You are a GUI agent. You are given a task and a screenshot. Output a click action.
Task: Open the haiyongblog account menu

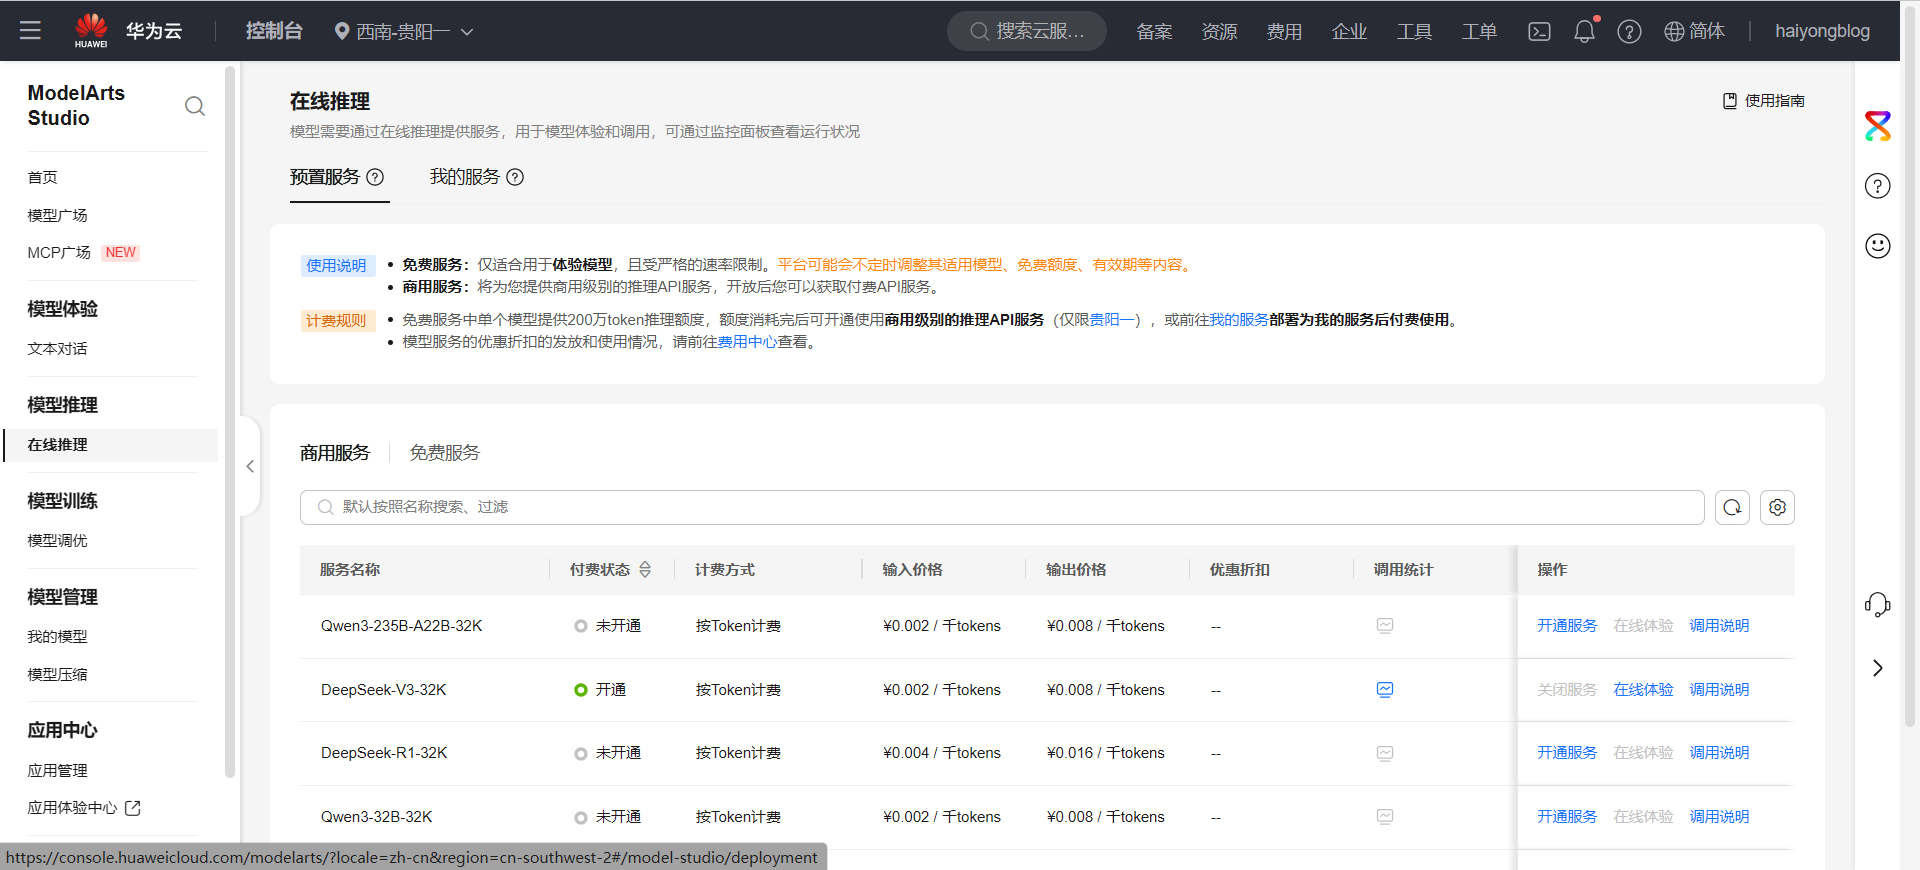(x=1822, y=31)
